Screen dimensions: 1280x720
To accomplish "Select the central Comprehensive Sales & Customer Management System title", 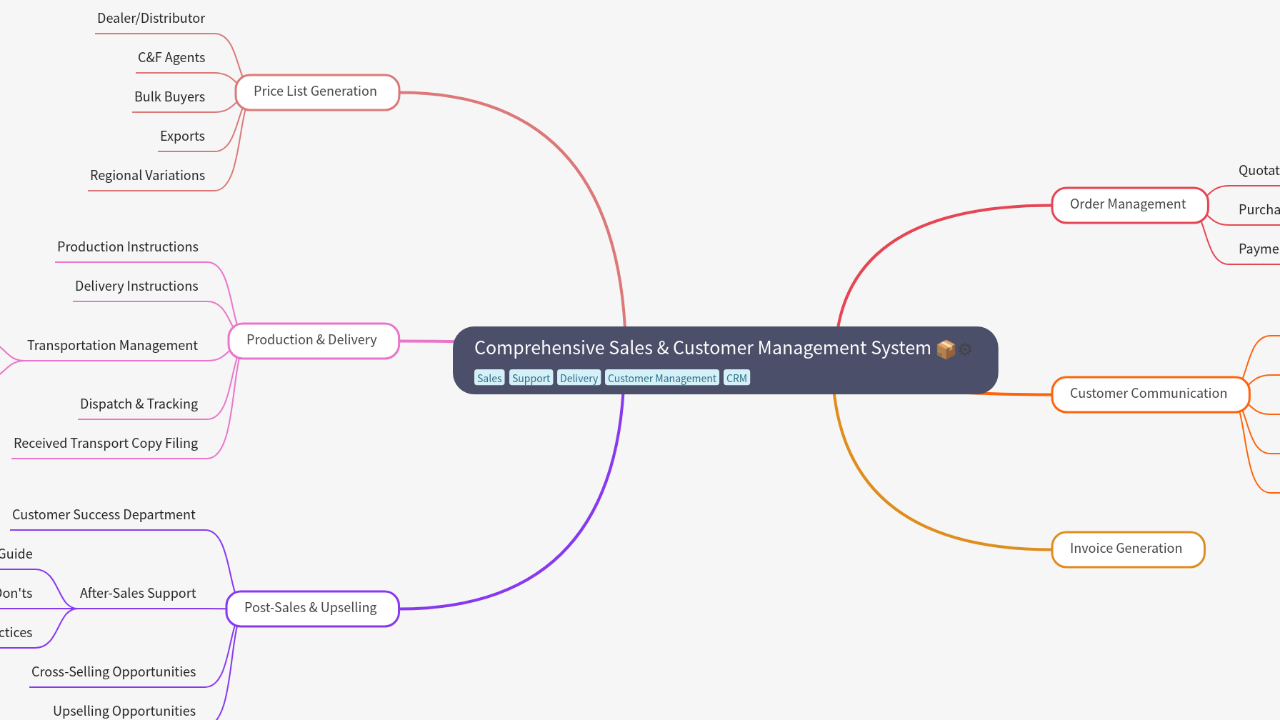I will (702, 348).
